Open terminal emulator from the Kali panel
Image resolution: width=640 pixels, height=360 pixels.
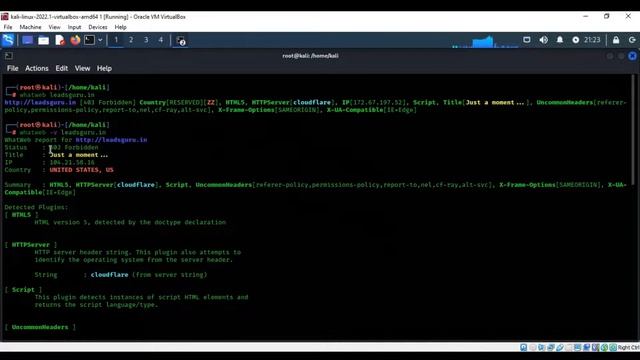(89, 40)
